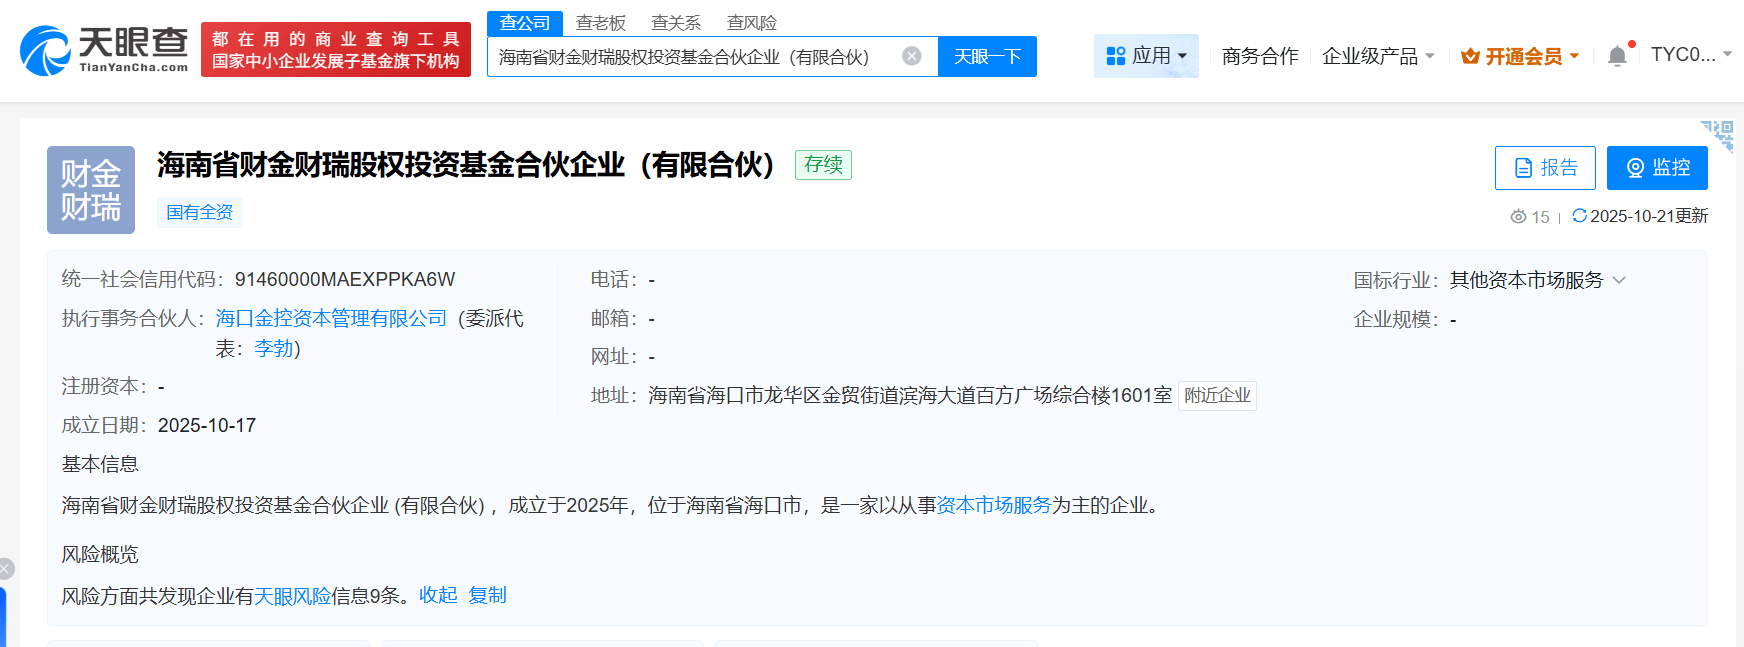Screen dimensions: 1744x647
Task: Switch to the 查老板 tab
Action: [x=600, y=23]
